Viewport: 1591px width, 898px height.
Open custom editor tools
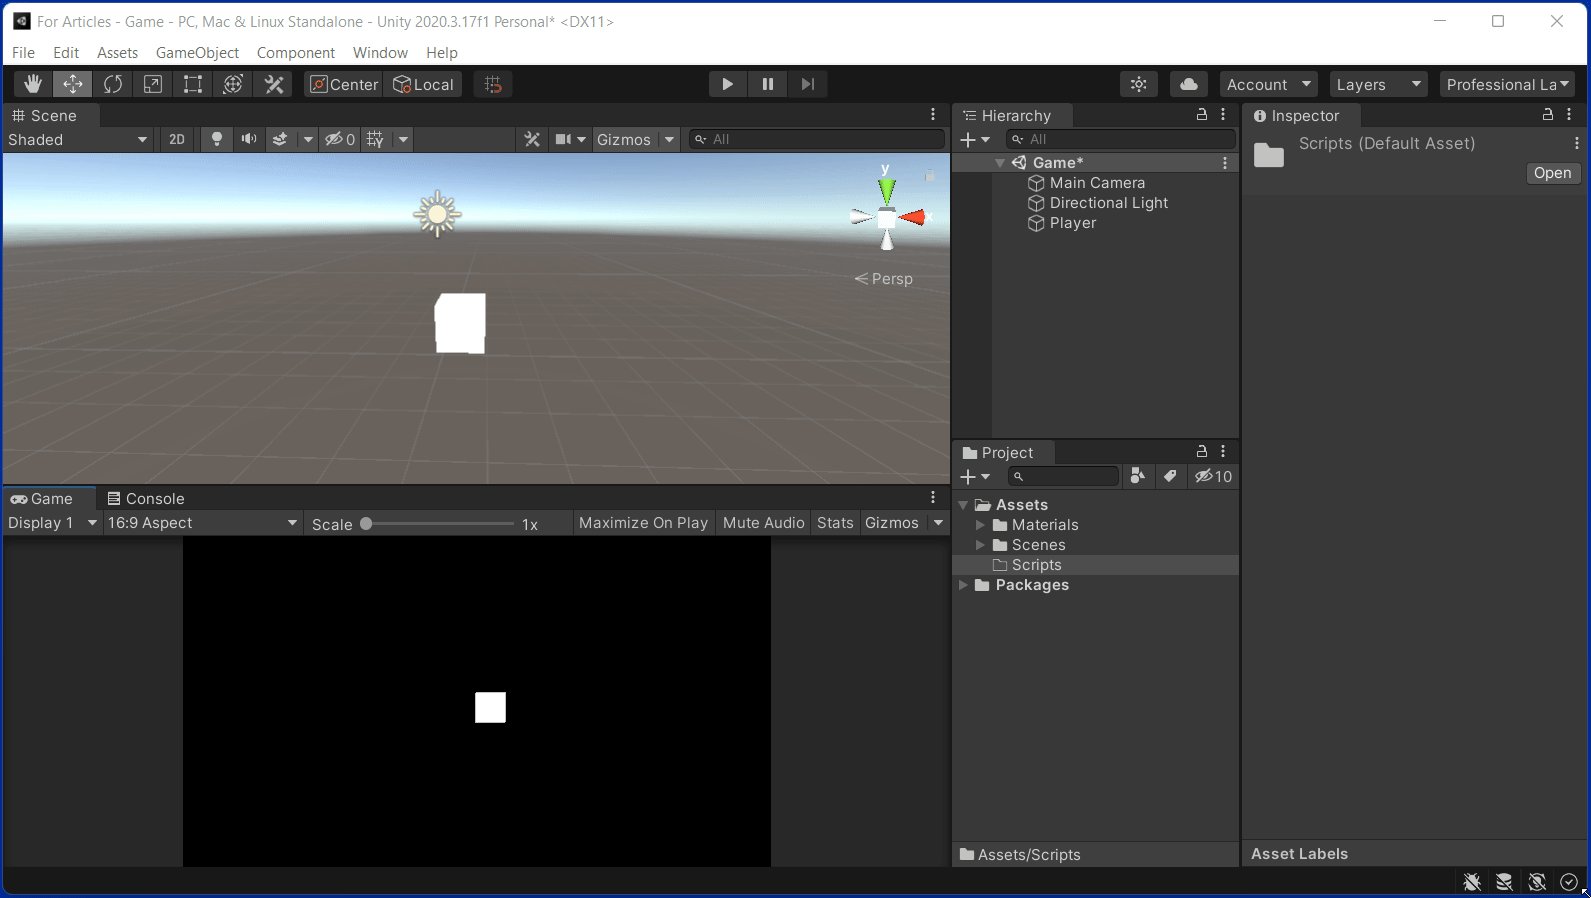pyautogui.click(x=274, y=84)
